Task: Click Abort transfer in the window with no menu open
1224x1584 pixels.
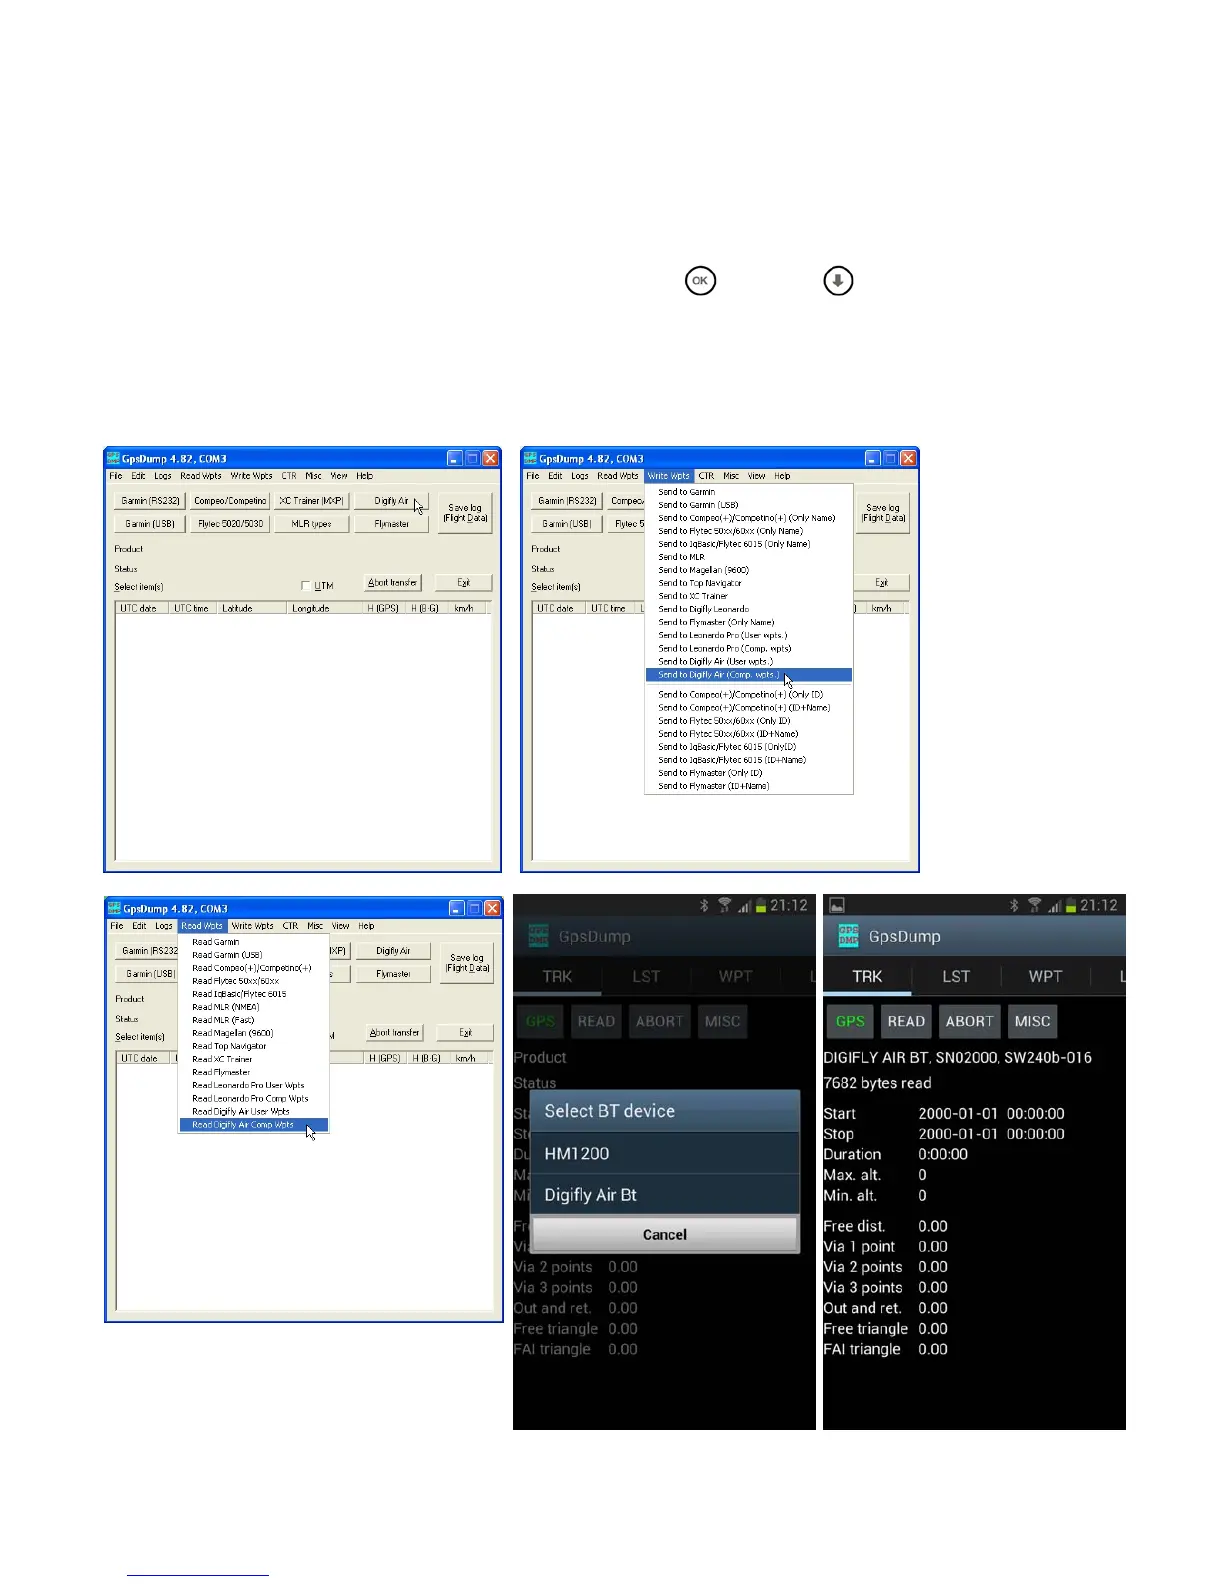Action: click(393, 583)
